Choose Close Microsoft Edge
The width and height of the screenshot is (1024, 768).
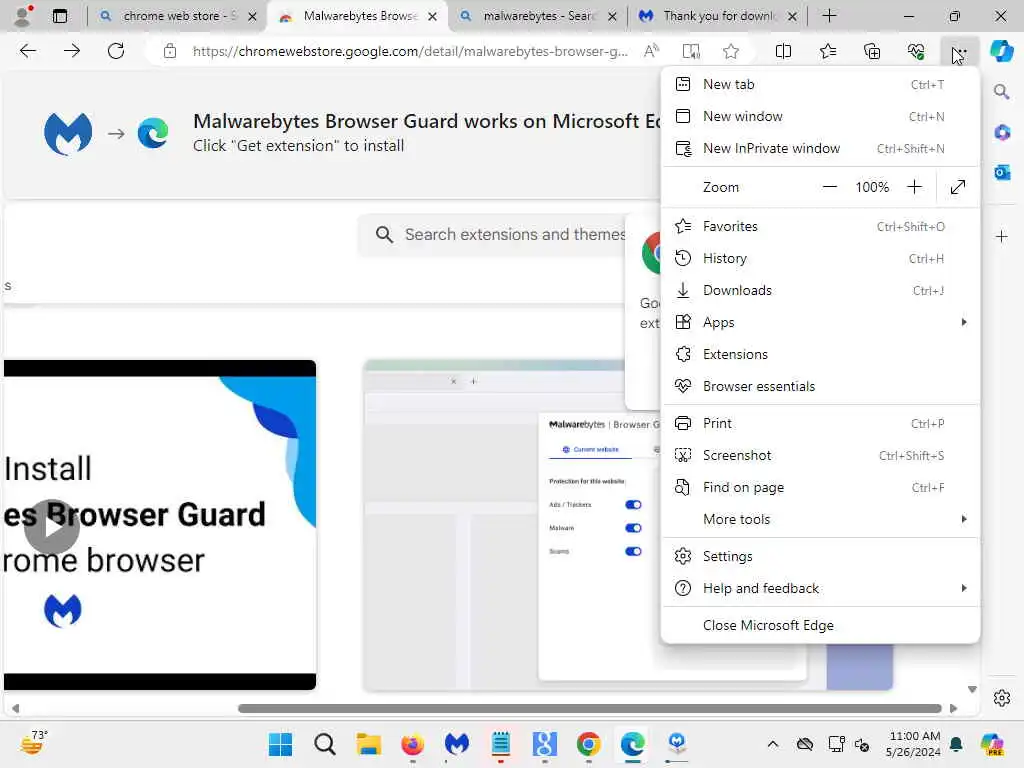point(820,626)
